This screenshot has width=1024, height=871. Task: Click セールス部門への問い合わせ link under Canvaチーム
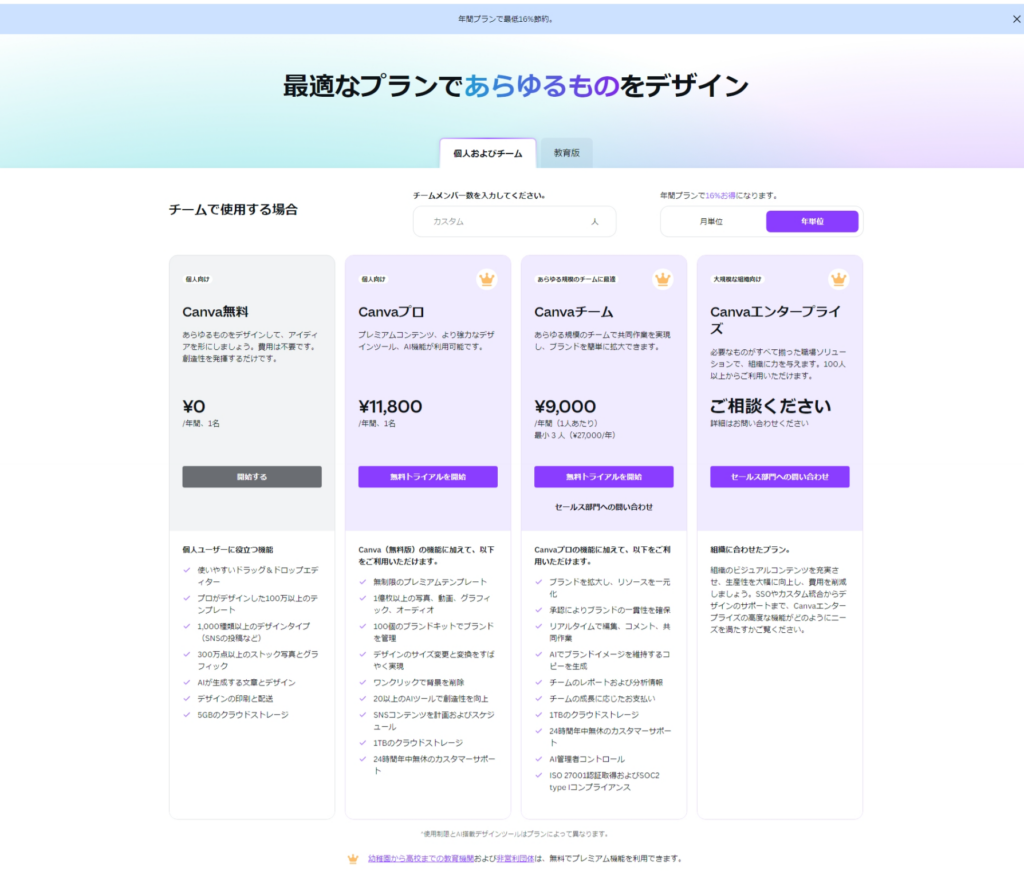coord(603,507)
